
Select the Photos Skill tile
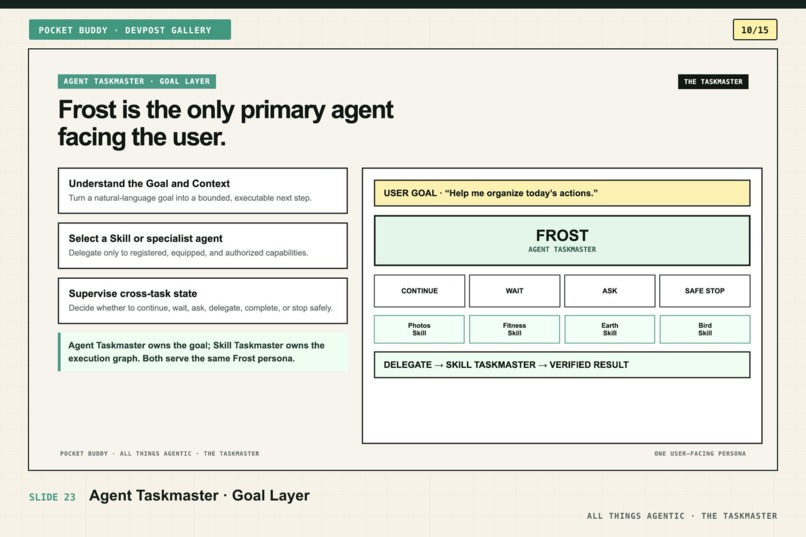click(419, 329)
